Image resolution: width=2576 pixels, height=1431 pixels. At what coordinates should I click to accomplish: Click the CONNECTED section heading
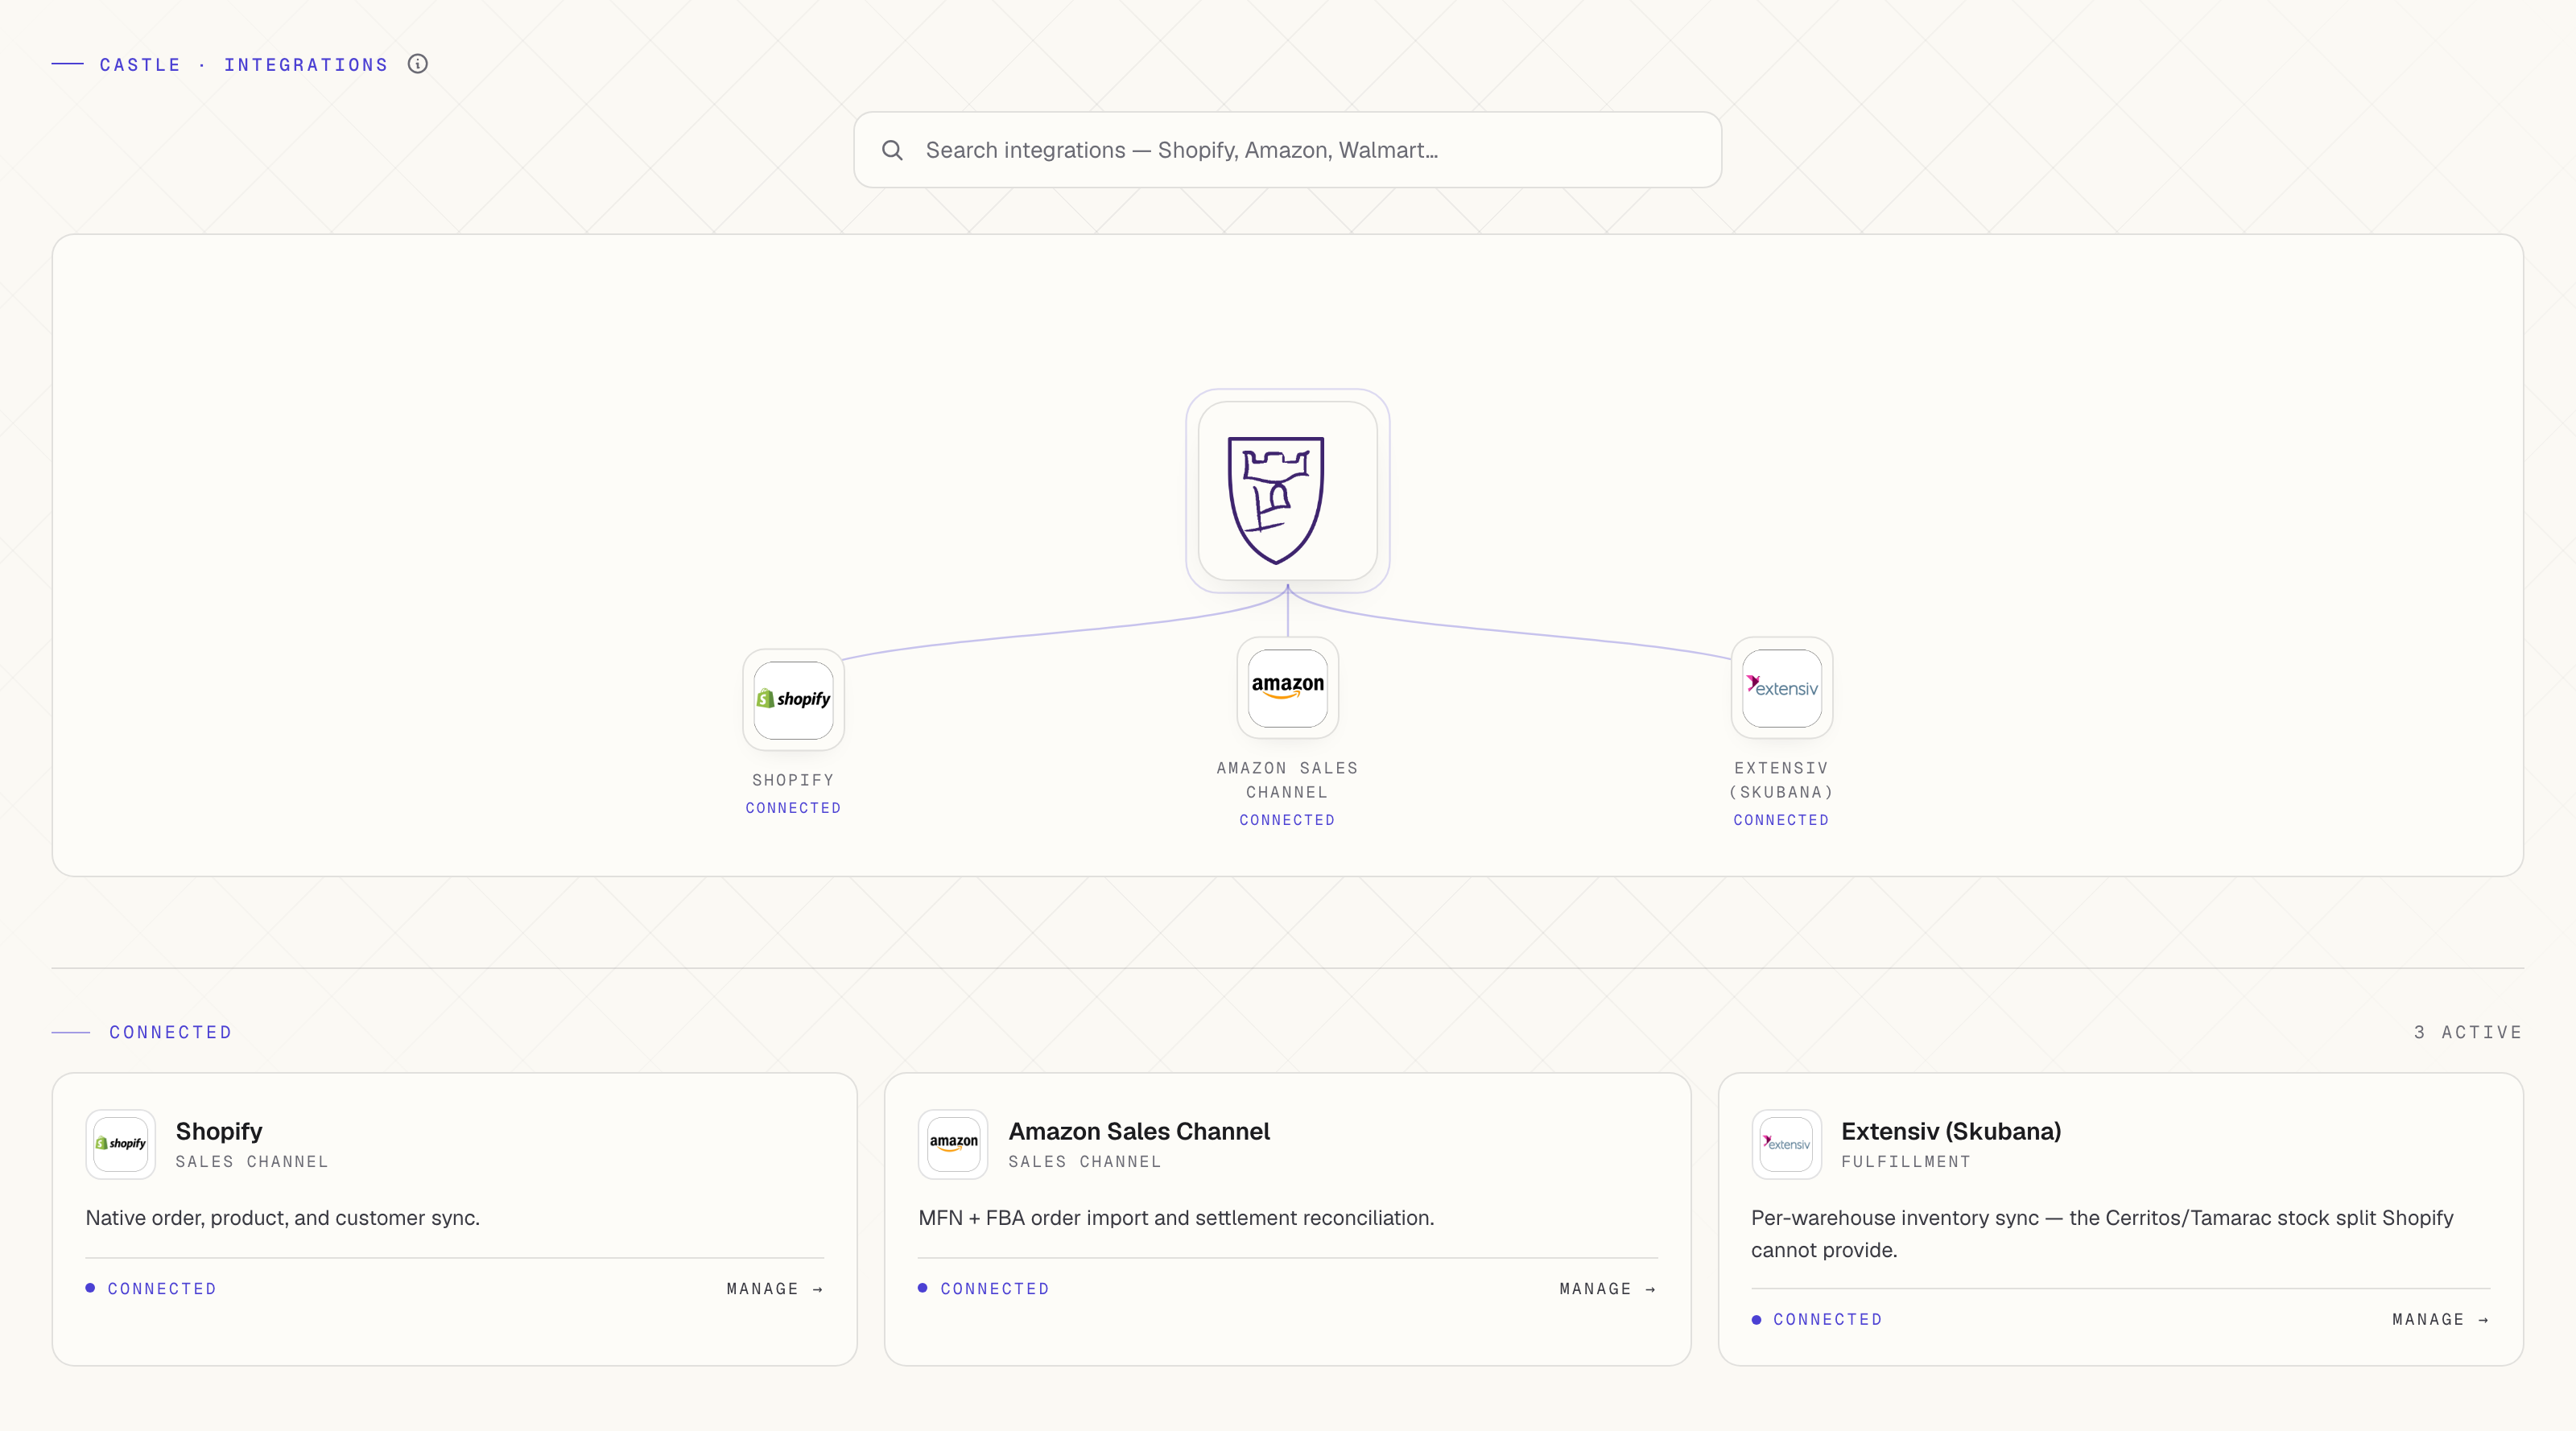pyautogui.click(x=170, y=1032)
